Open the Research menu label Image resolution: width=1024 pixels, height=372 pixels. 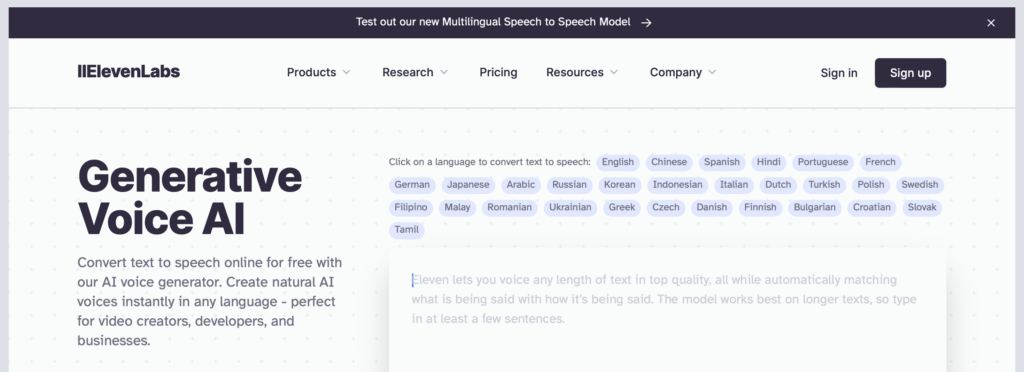pos(408,72)
